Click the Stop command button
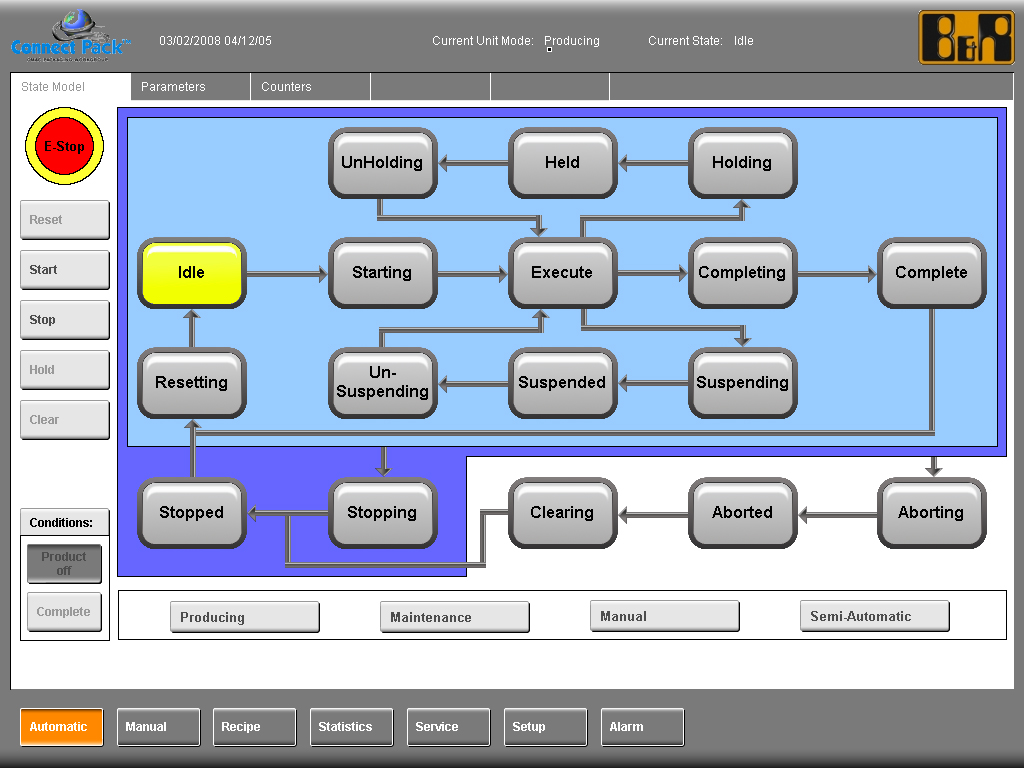 point(65,320)
